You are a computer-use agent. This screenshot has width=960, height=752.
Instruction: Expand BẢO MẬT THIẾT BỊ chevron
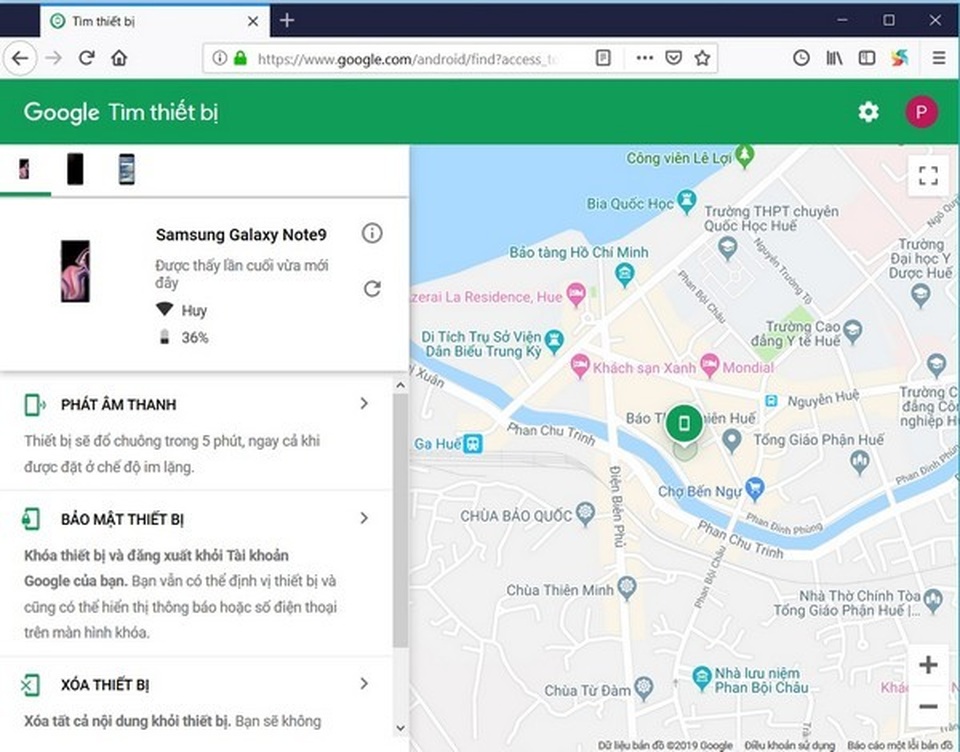click(364, 518)
